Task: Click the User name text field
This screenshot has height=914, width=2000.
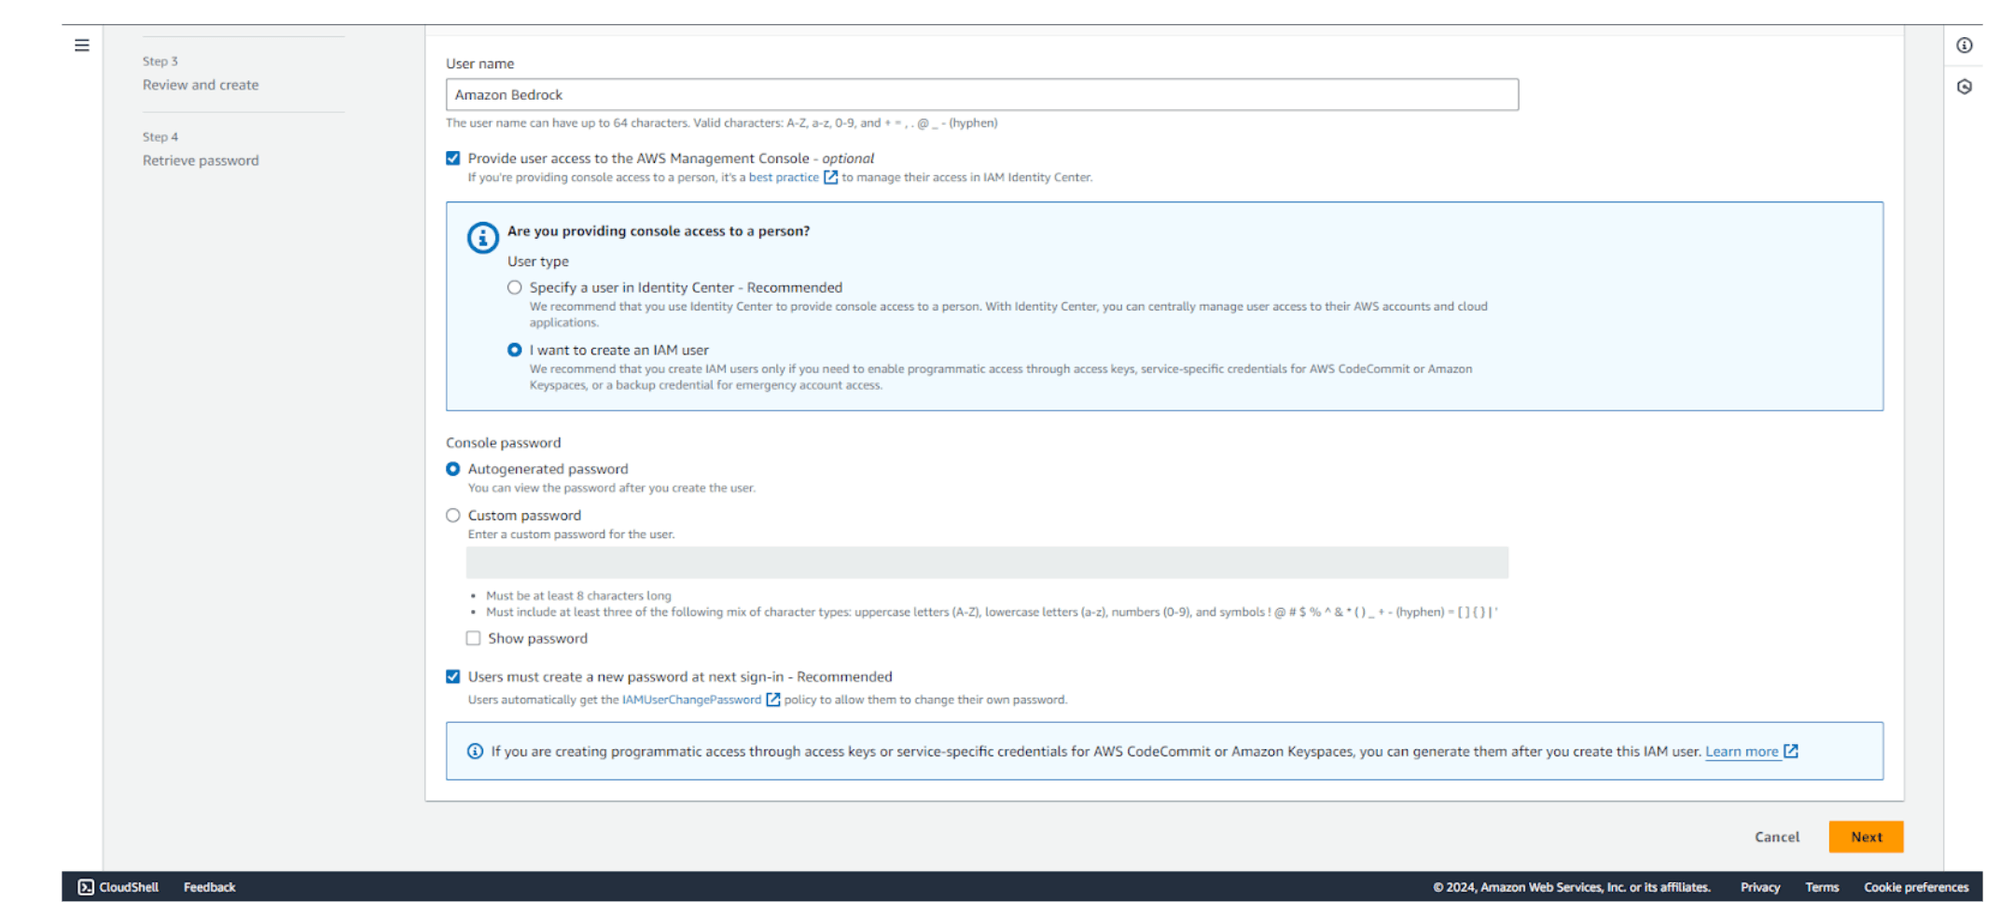Action: point(981,95)
